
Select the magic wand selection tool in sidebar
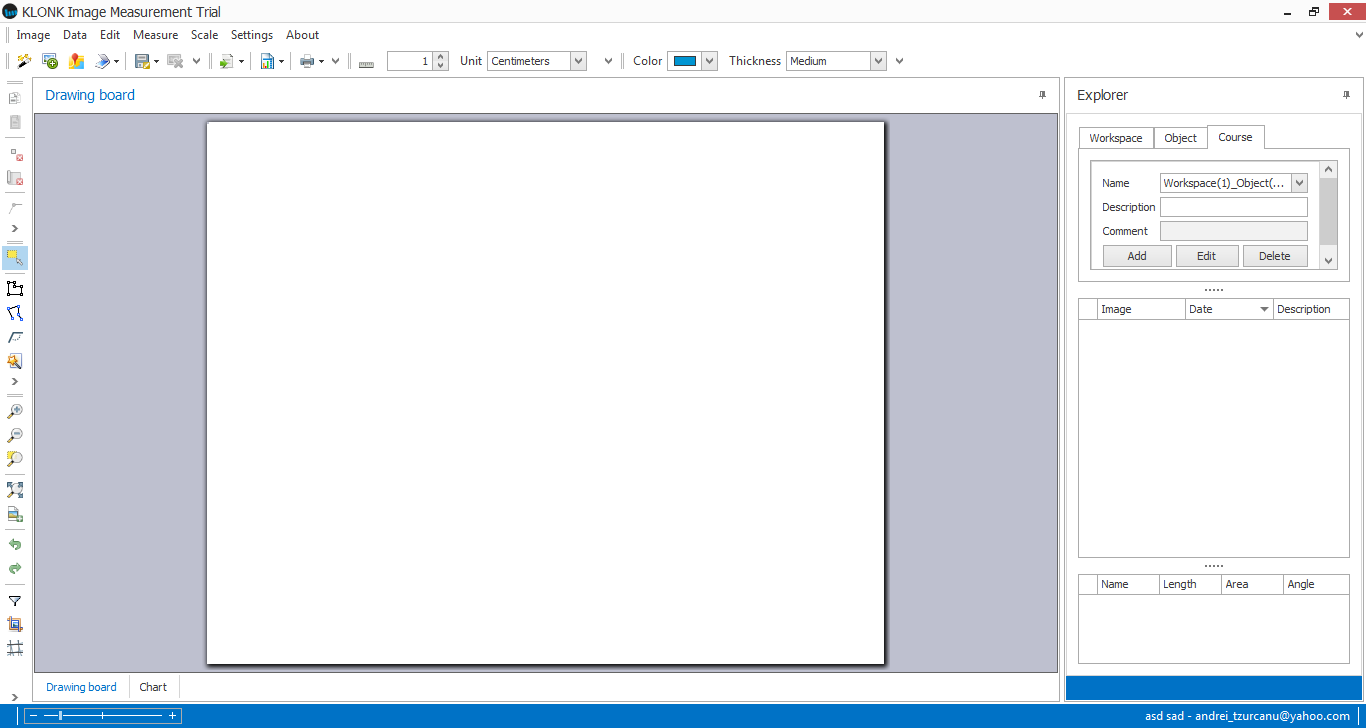[x=14, y=361]
